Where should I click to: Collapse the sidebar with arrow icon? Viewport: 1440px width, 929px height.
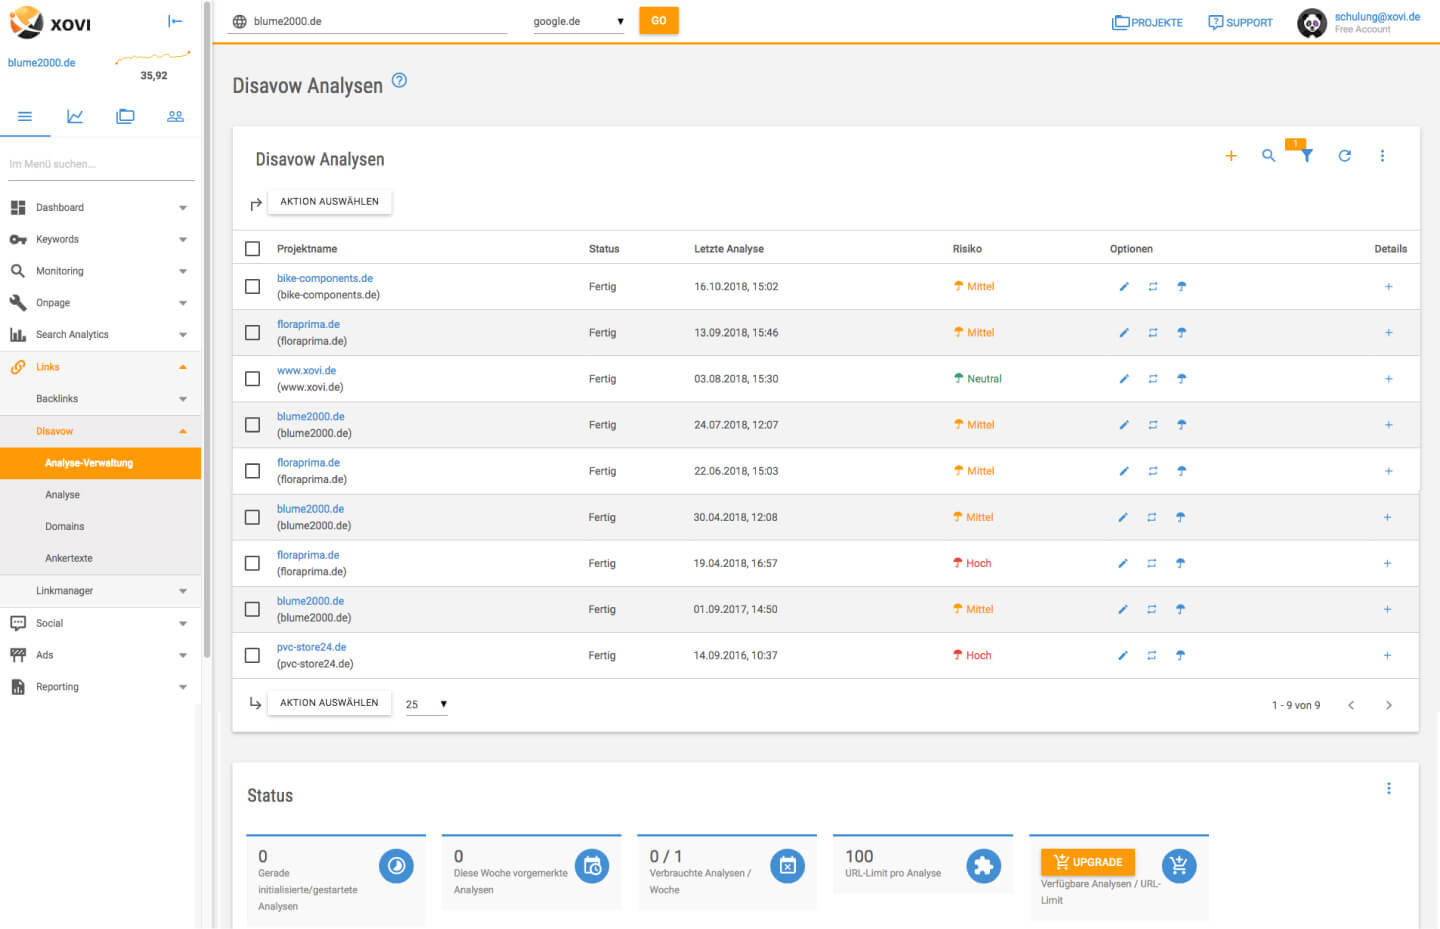[x=175, y=21]
